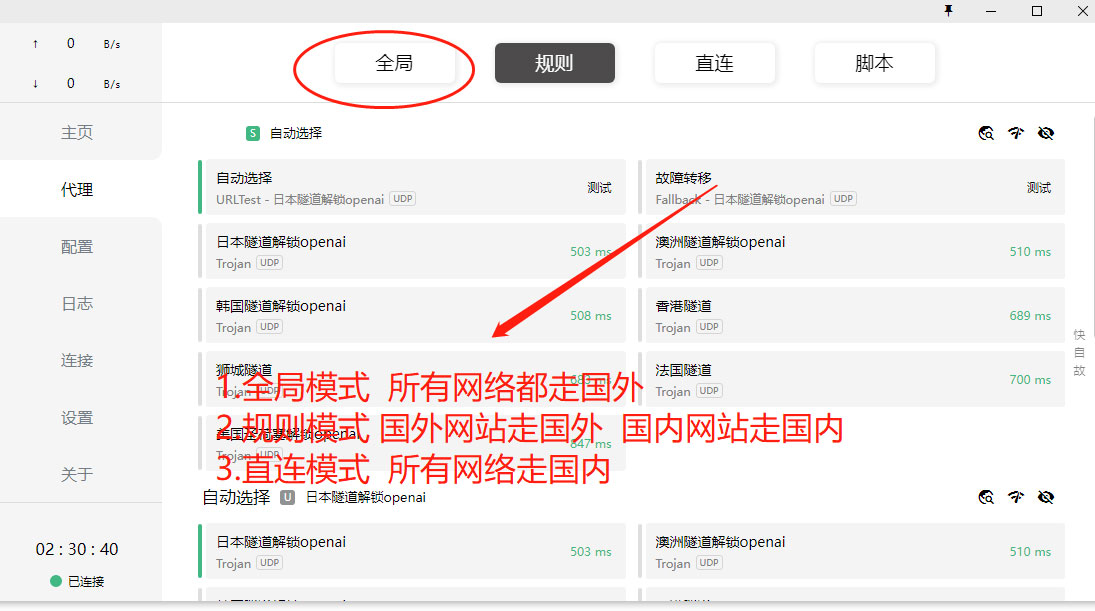The height and width of the screenshot is (611, 1095).
Task: Run latency test icon for second proxy group
Action: point(1016,497)
